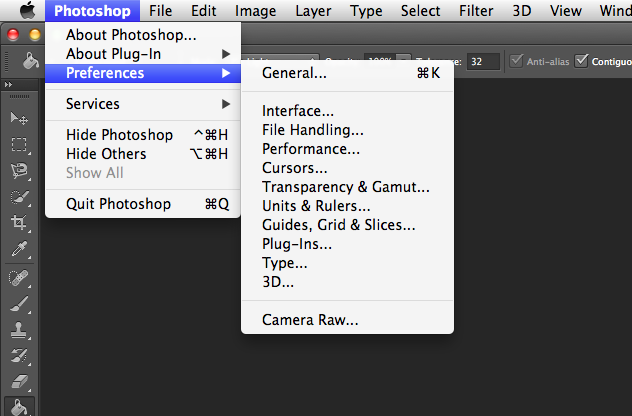
Task: Select the Clone Stamp tool
Action: [19, 330]
